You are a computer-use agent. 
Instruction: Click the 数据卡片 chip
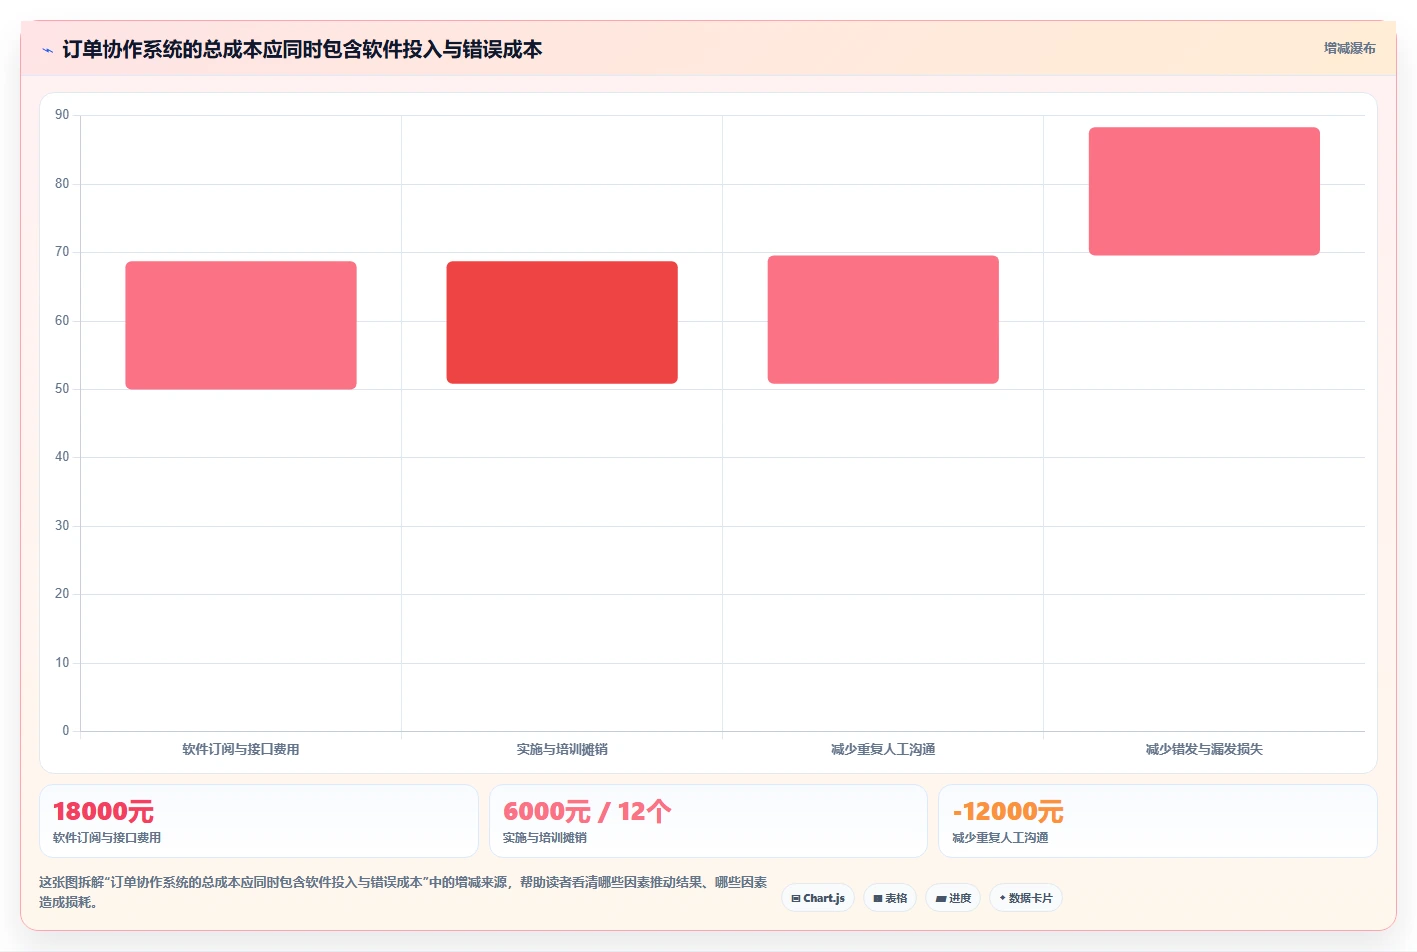[1026, 898]
